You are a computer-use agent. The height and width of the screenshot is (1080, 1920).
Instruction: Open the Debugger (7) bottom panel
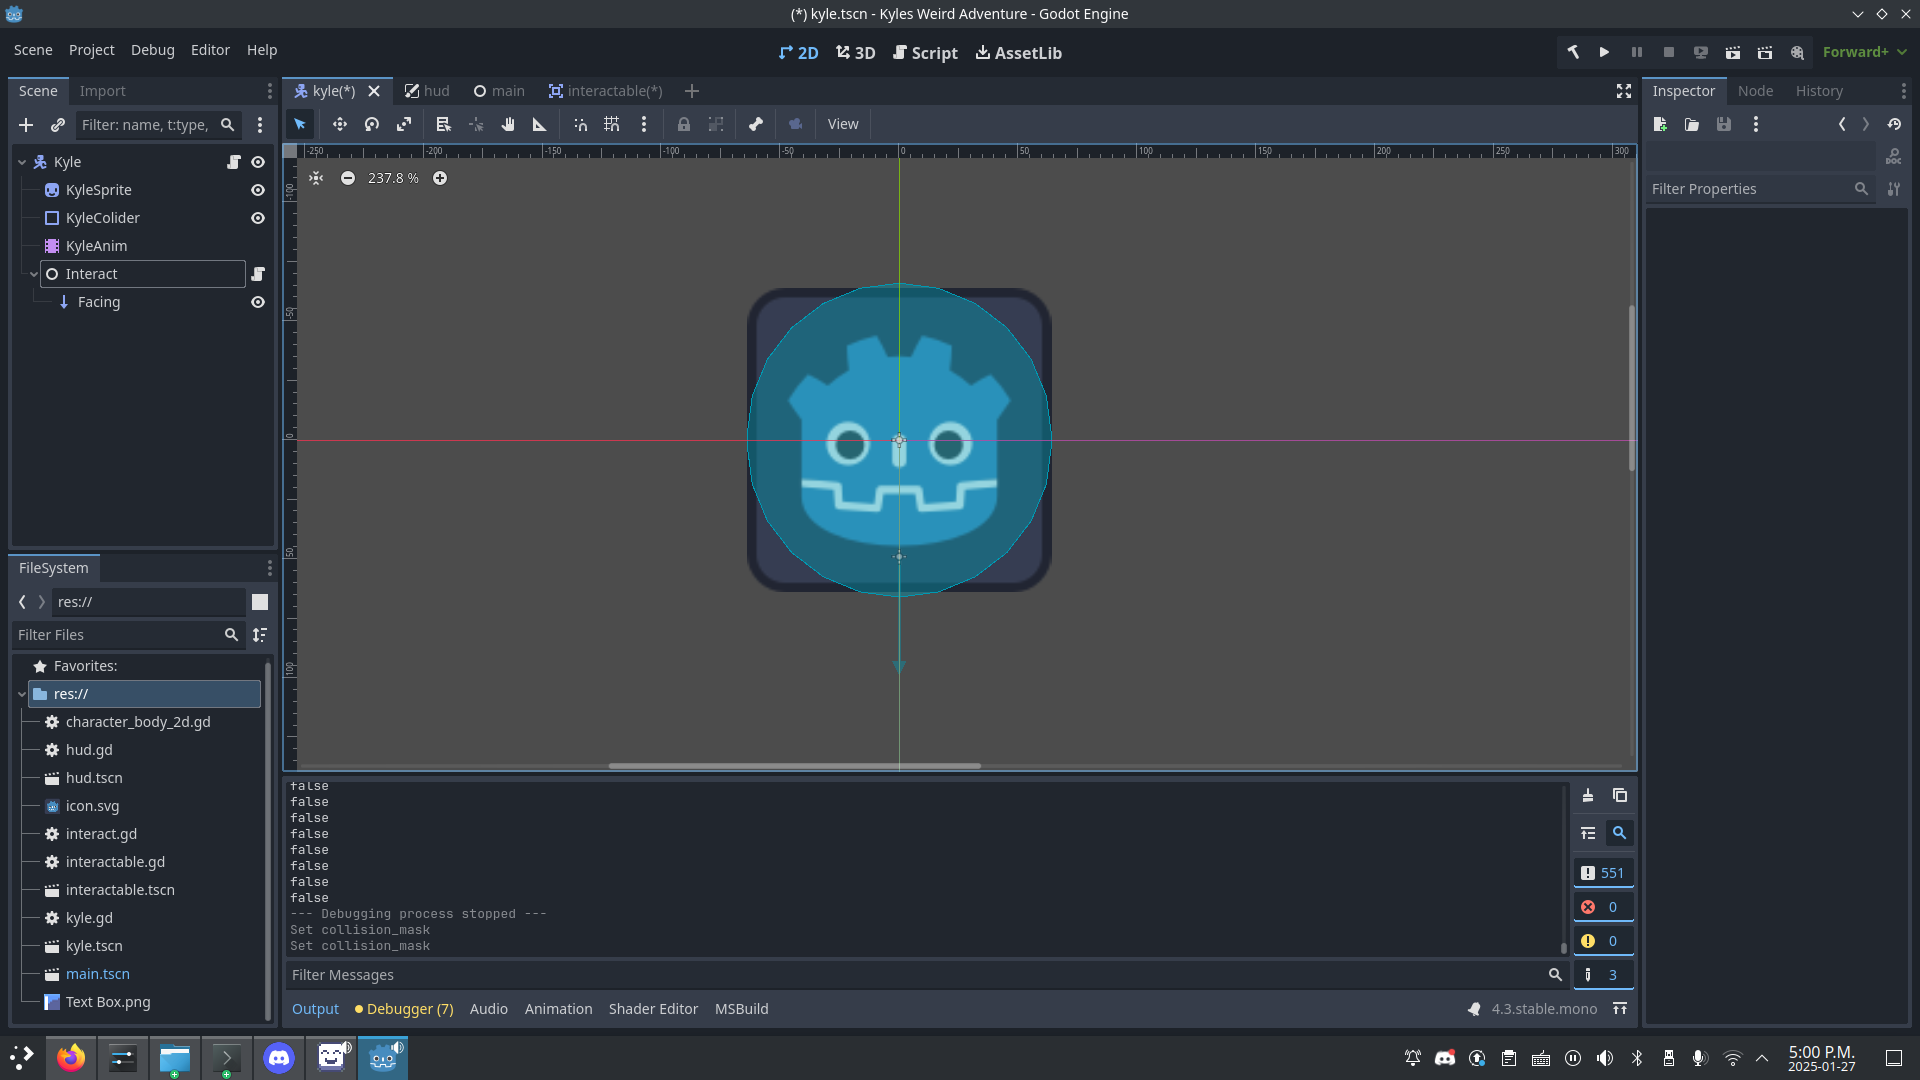[404, 1009]
